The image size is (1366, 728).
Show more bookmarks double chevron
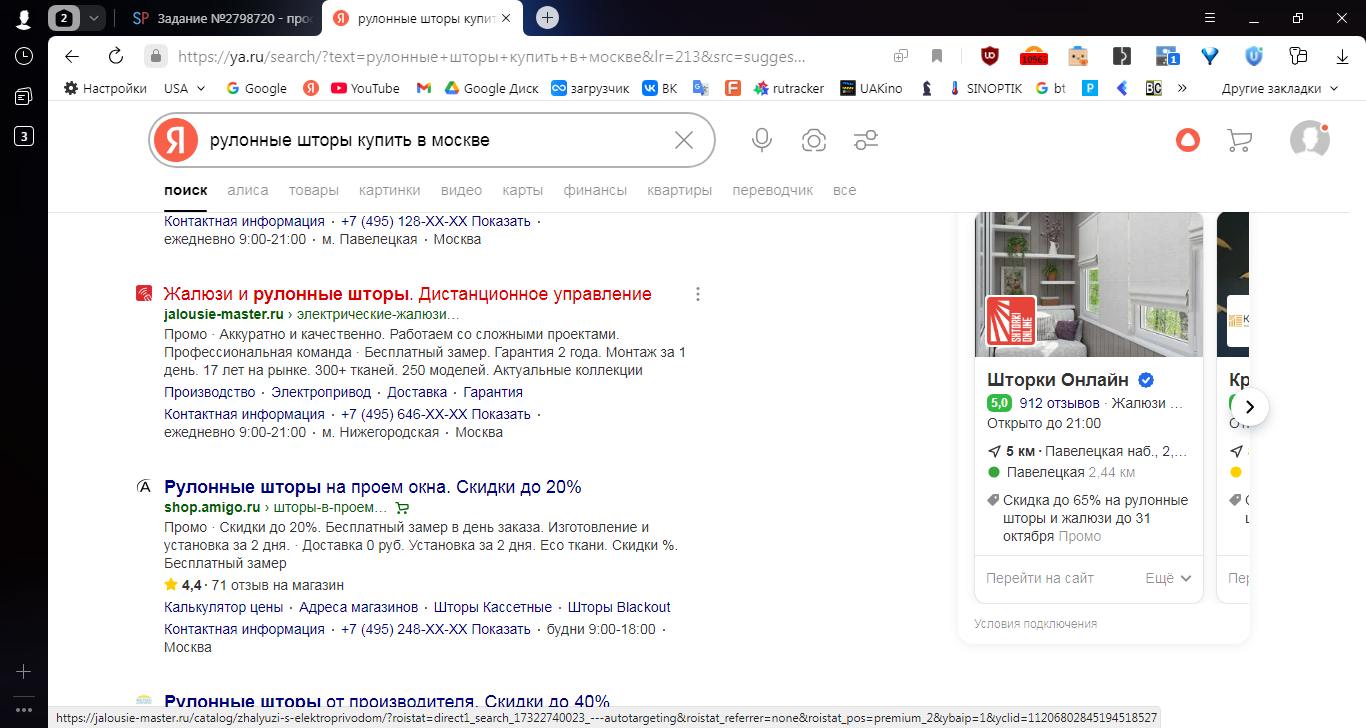[x=1183, y=88]
